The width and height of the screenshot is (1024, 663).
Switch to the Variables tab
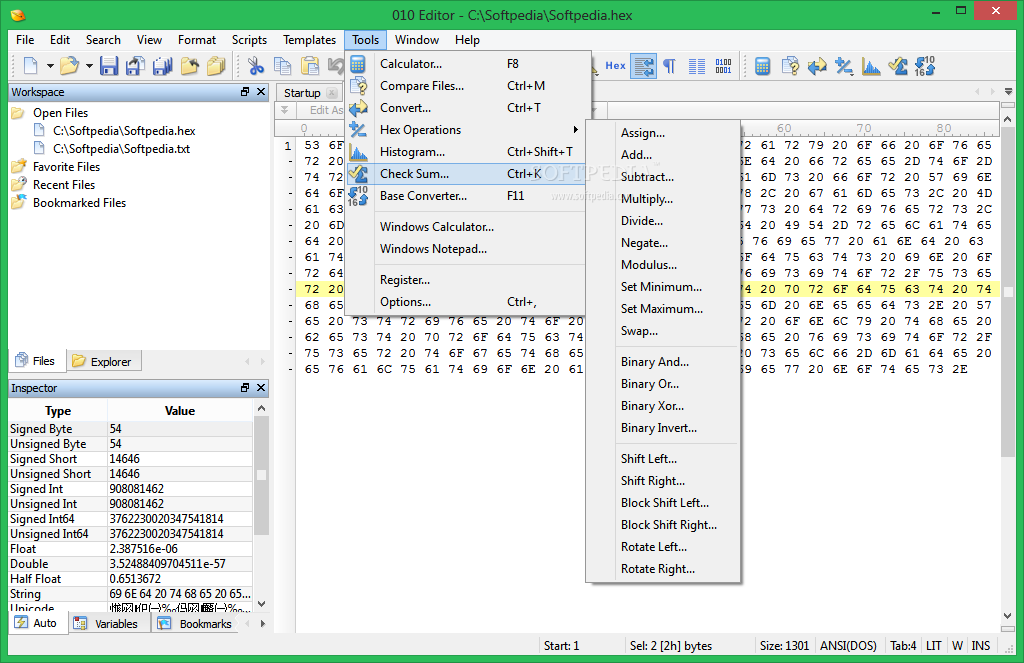[x=109, y=624]
